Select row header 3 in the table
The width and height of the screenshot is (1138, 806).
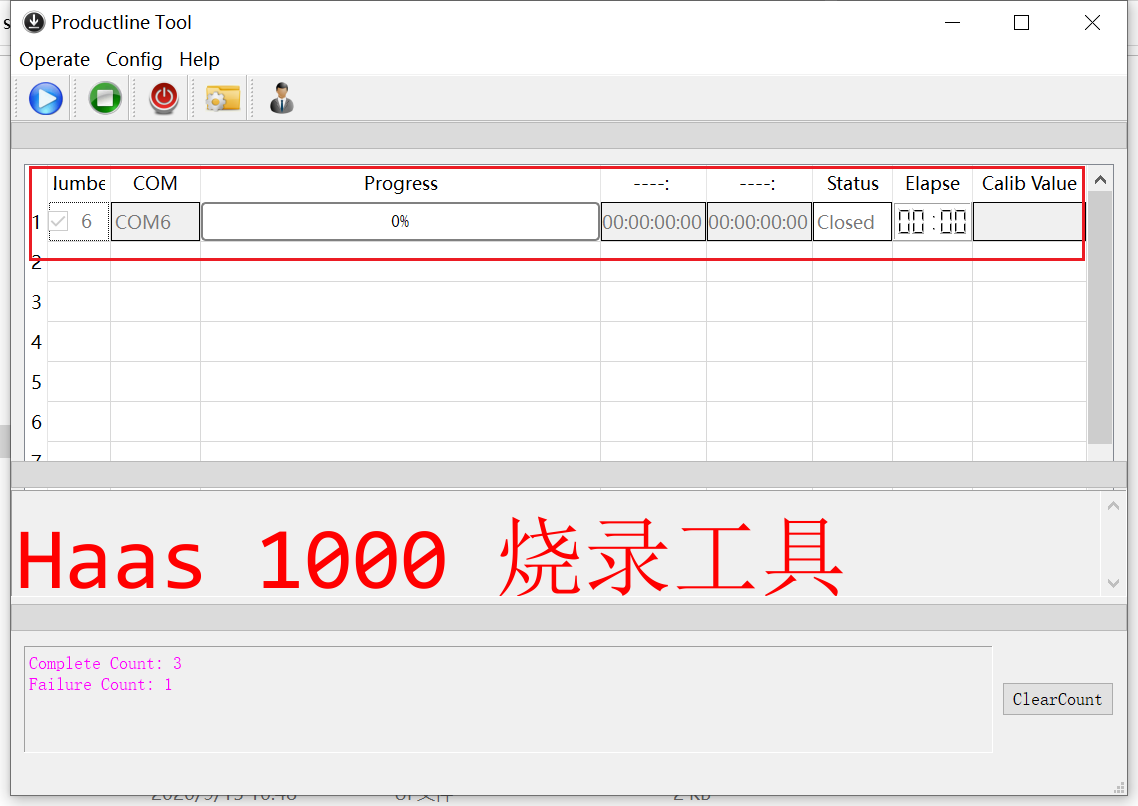point(36,302)
